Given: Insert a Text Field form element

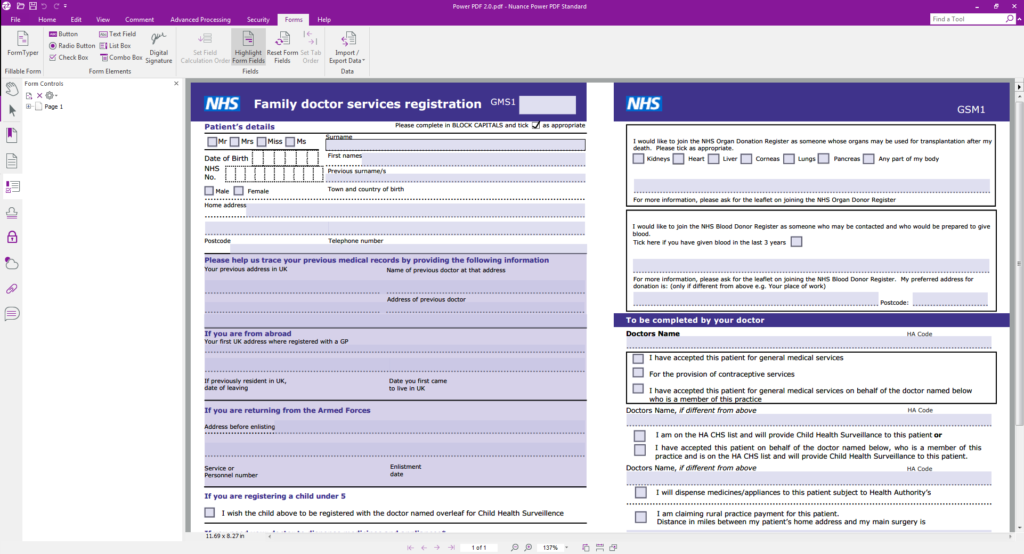Looking at the screenshot, I should pyautogui.click(x=118, y=34).
